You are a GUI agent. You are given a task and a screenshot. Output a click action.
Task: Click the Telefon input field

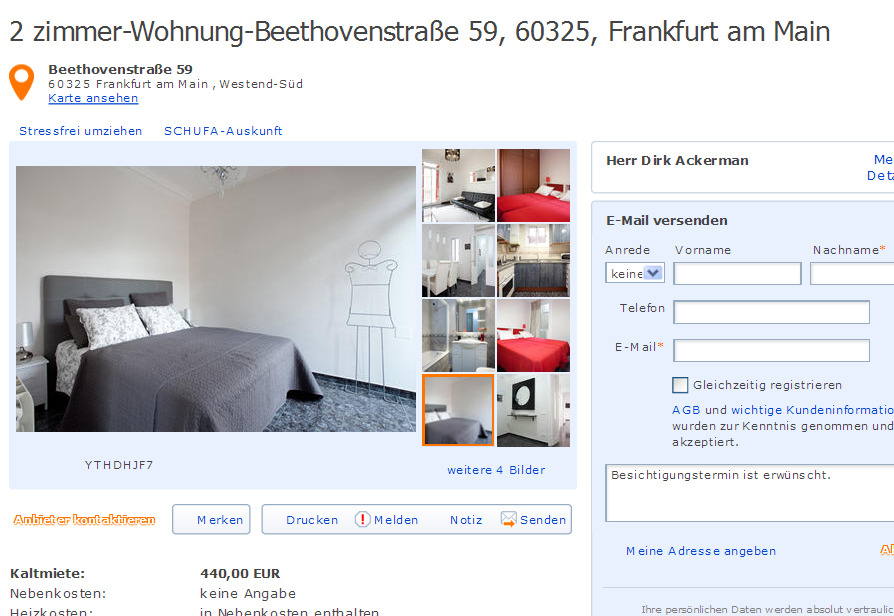coord(771,312)
